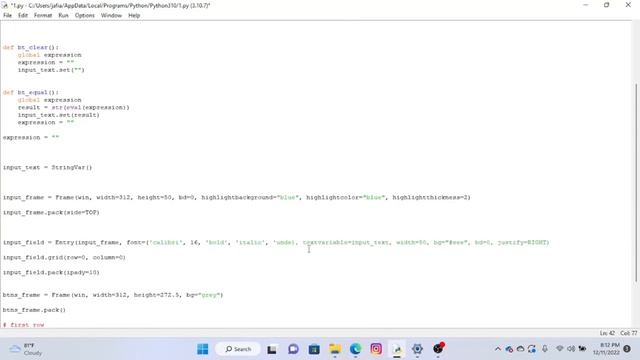Click the battery status icon

click(582, 349)
